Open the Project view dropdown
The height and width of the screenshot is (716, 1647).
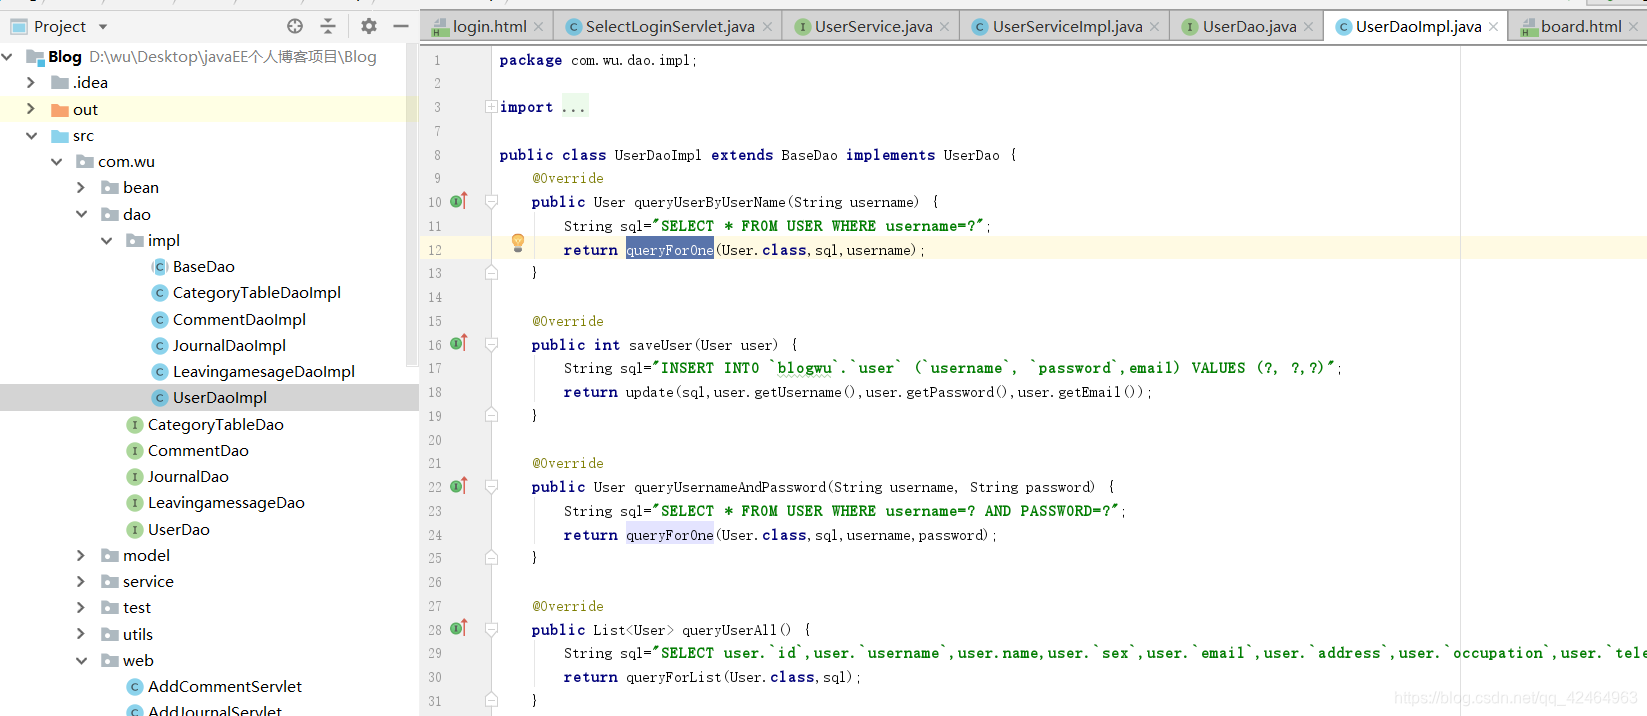pos(103,27)
